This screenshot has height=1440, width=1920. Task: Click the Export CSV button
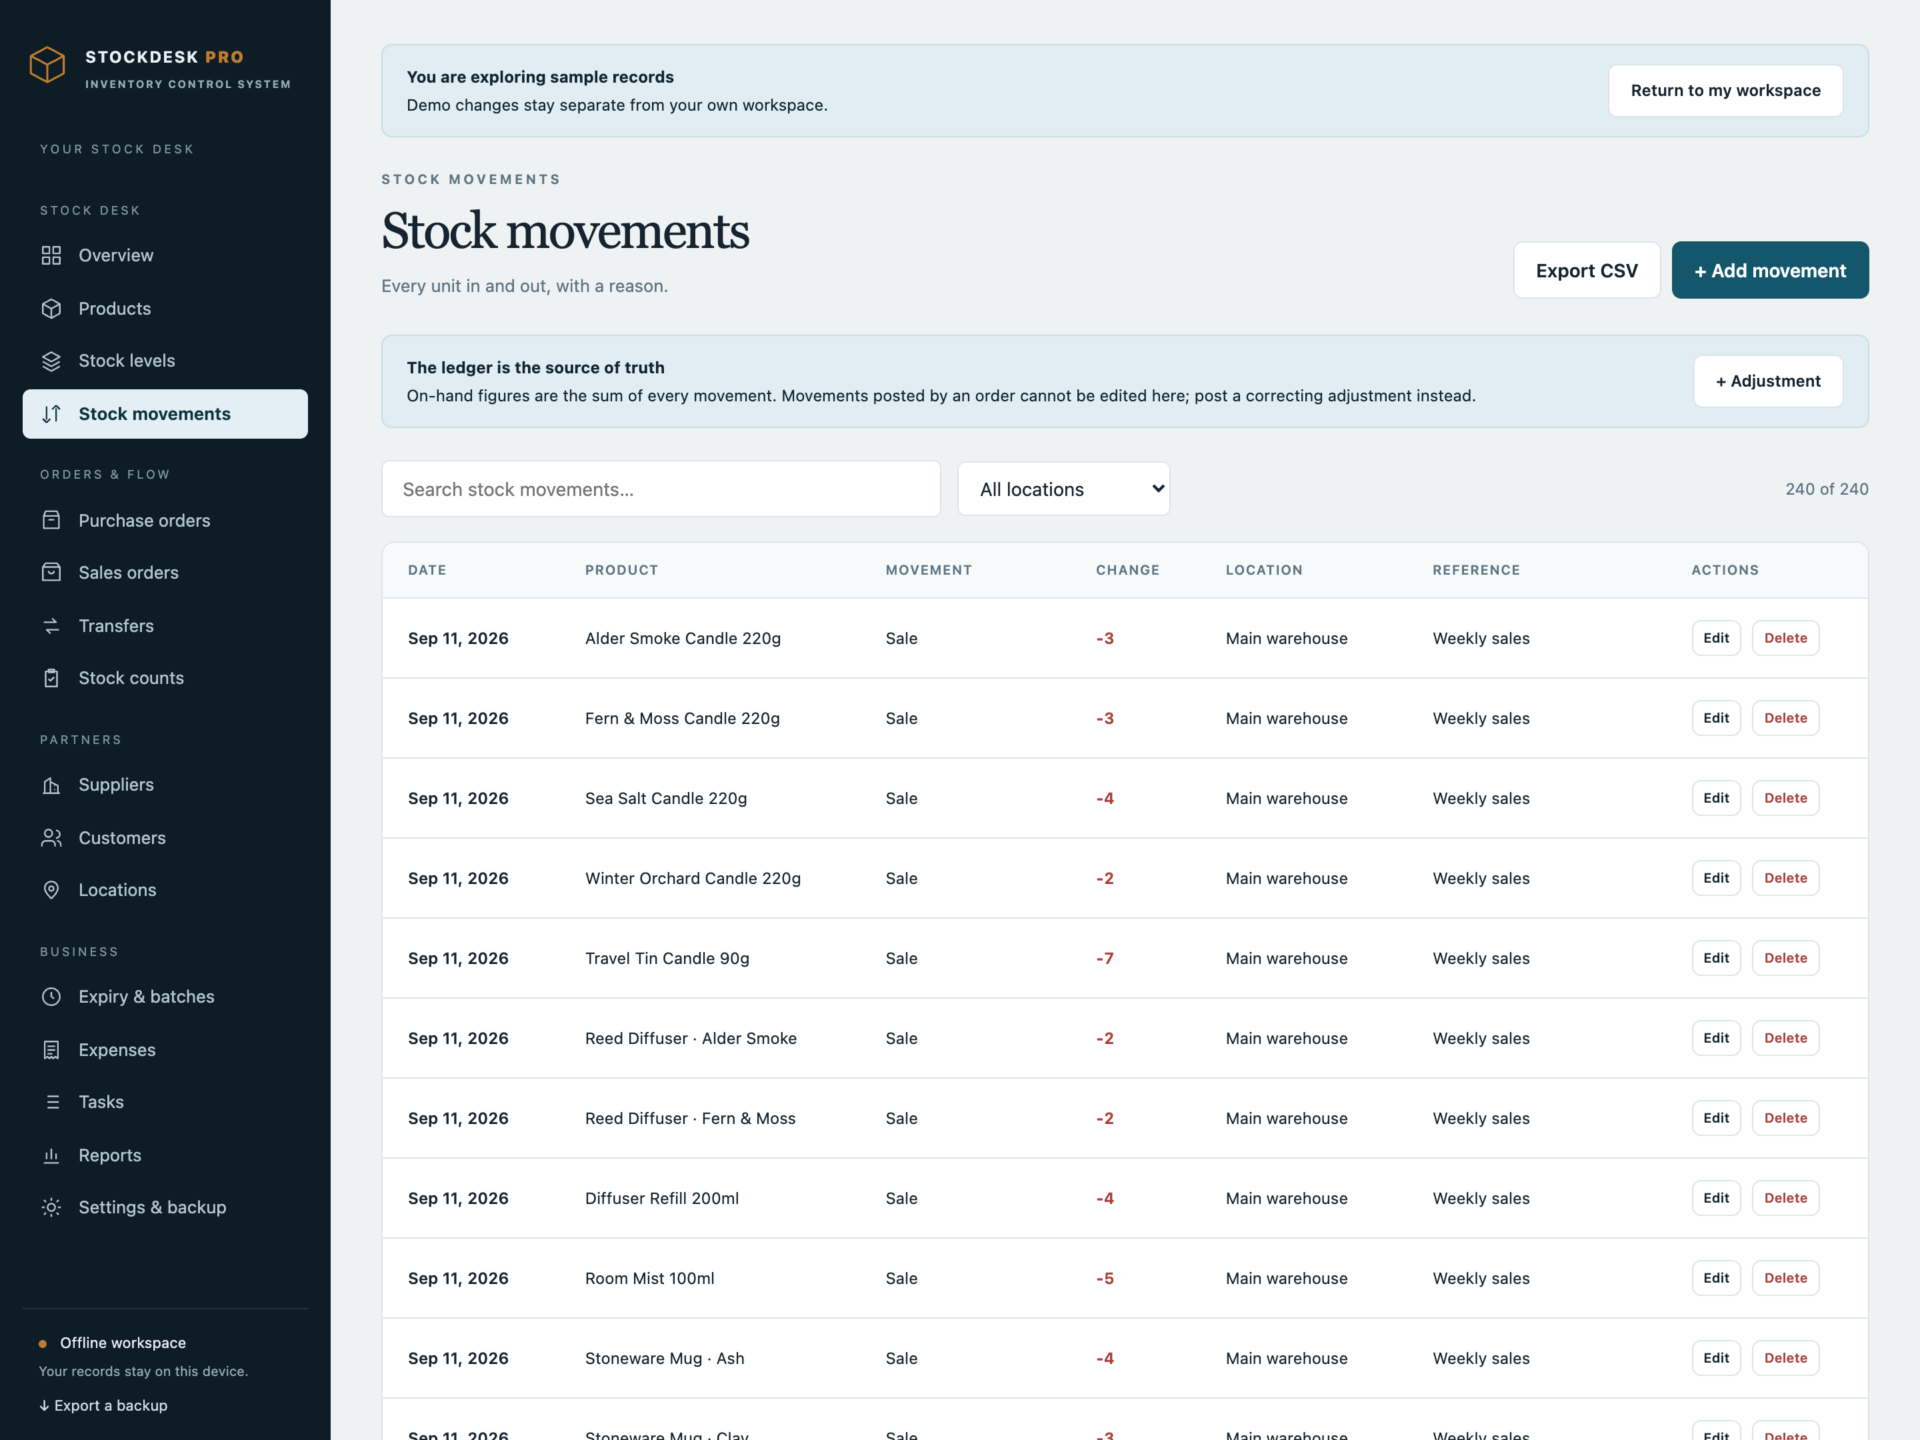1587,270
